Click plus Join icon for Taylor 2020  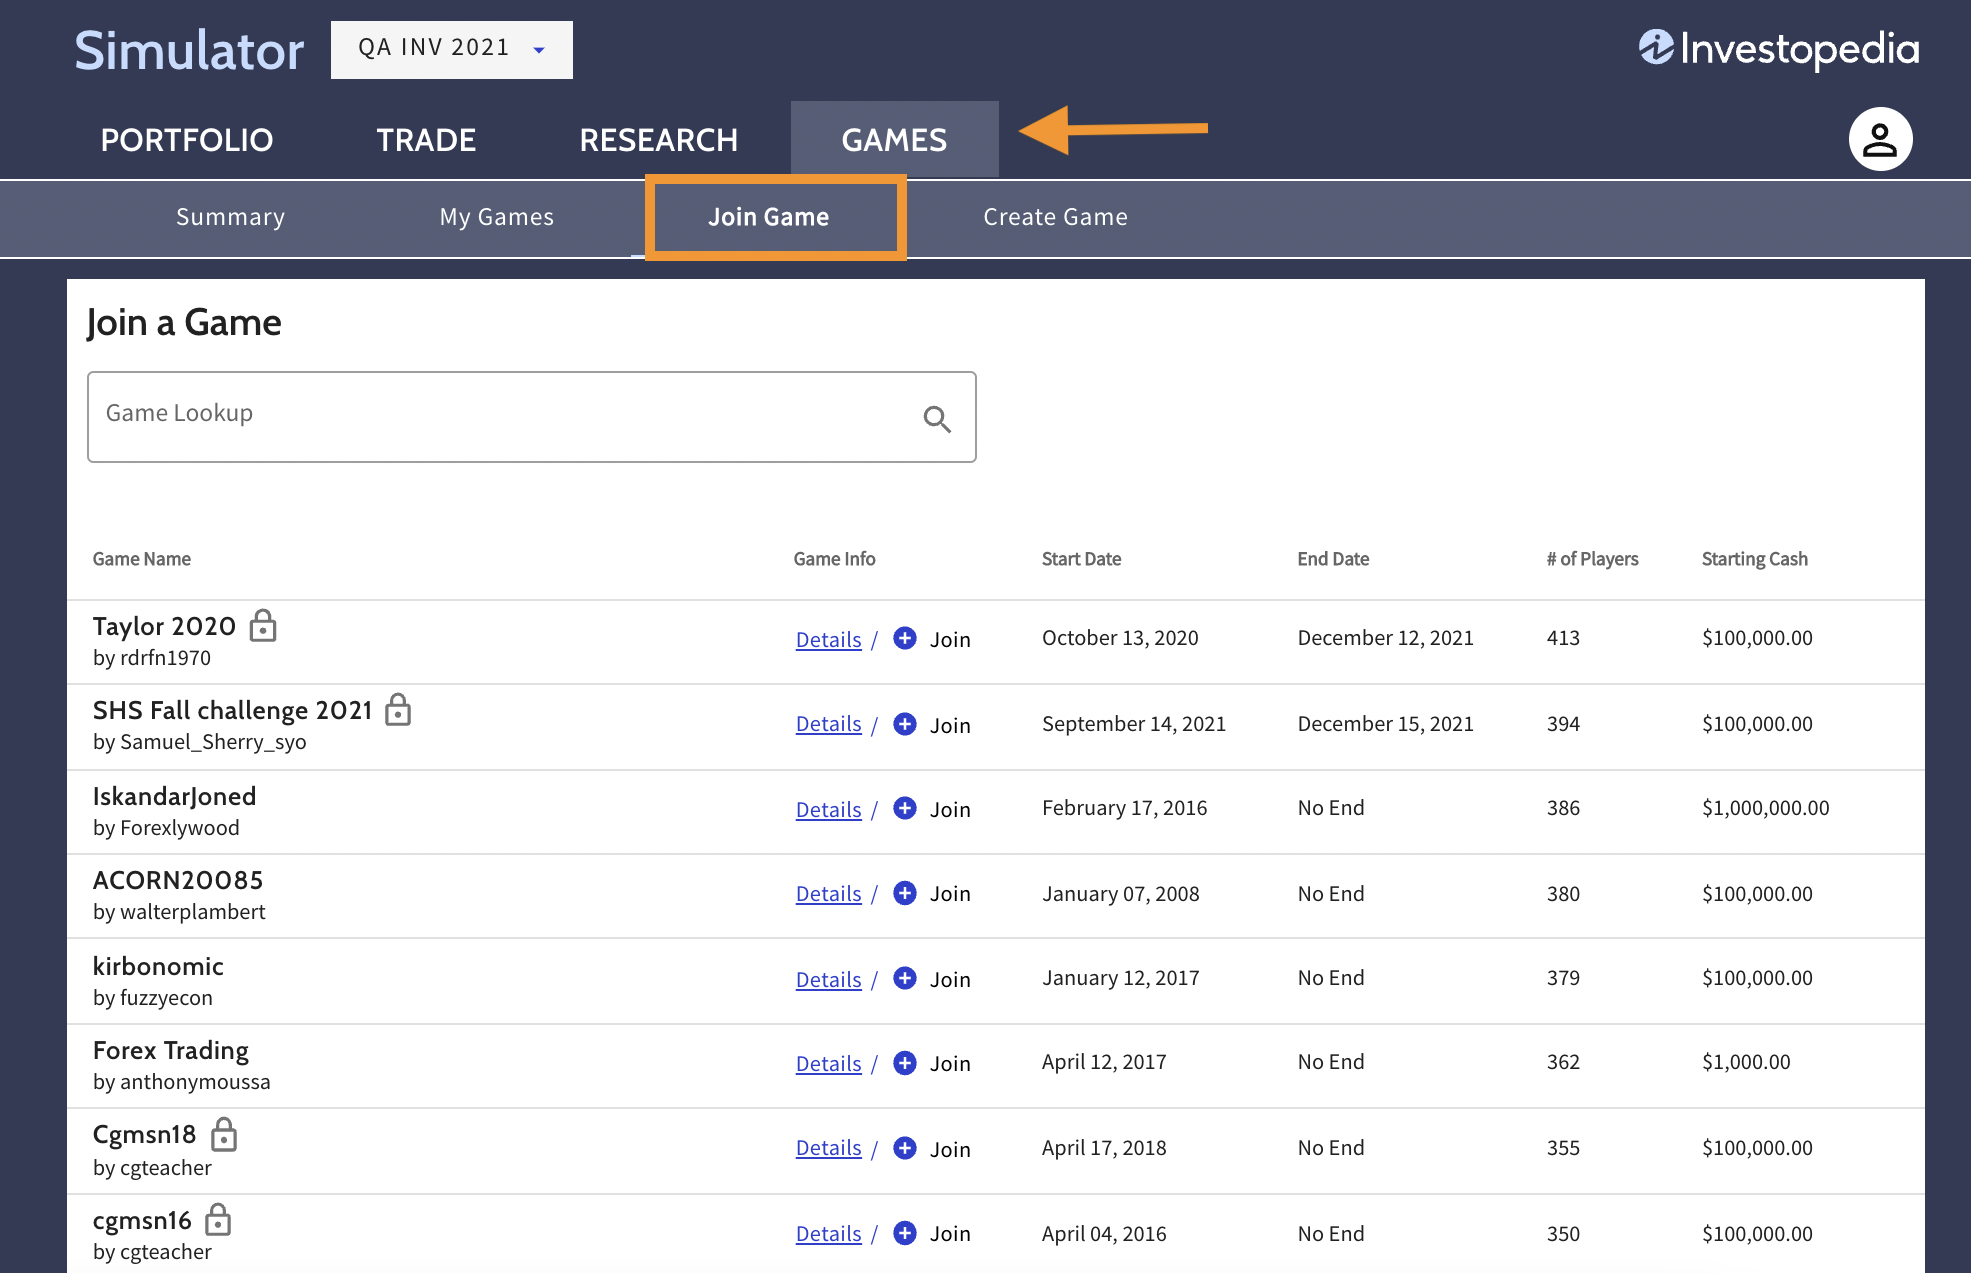click(x=904, y=638)
